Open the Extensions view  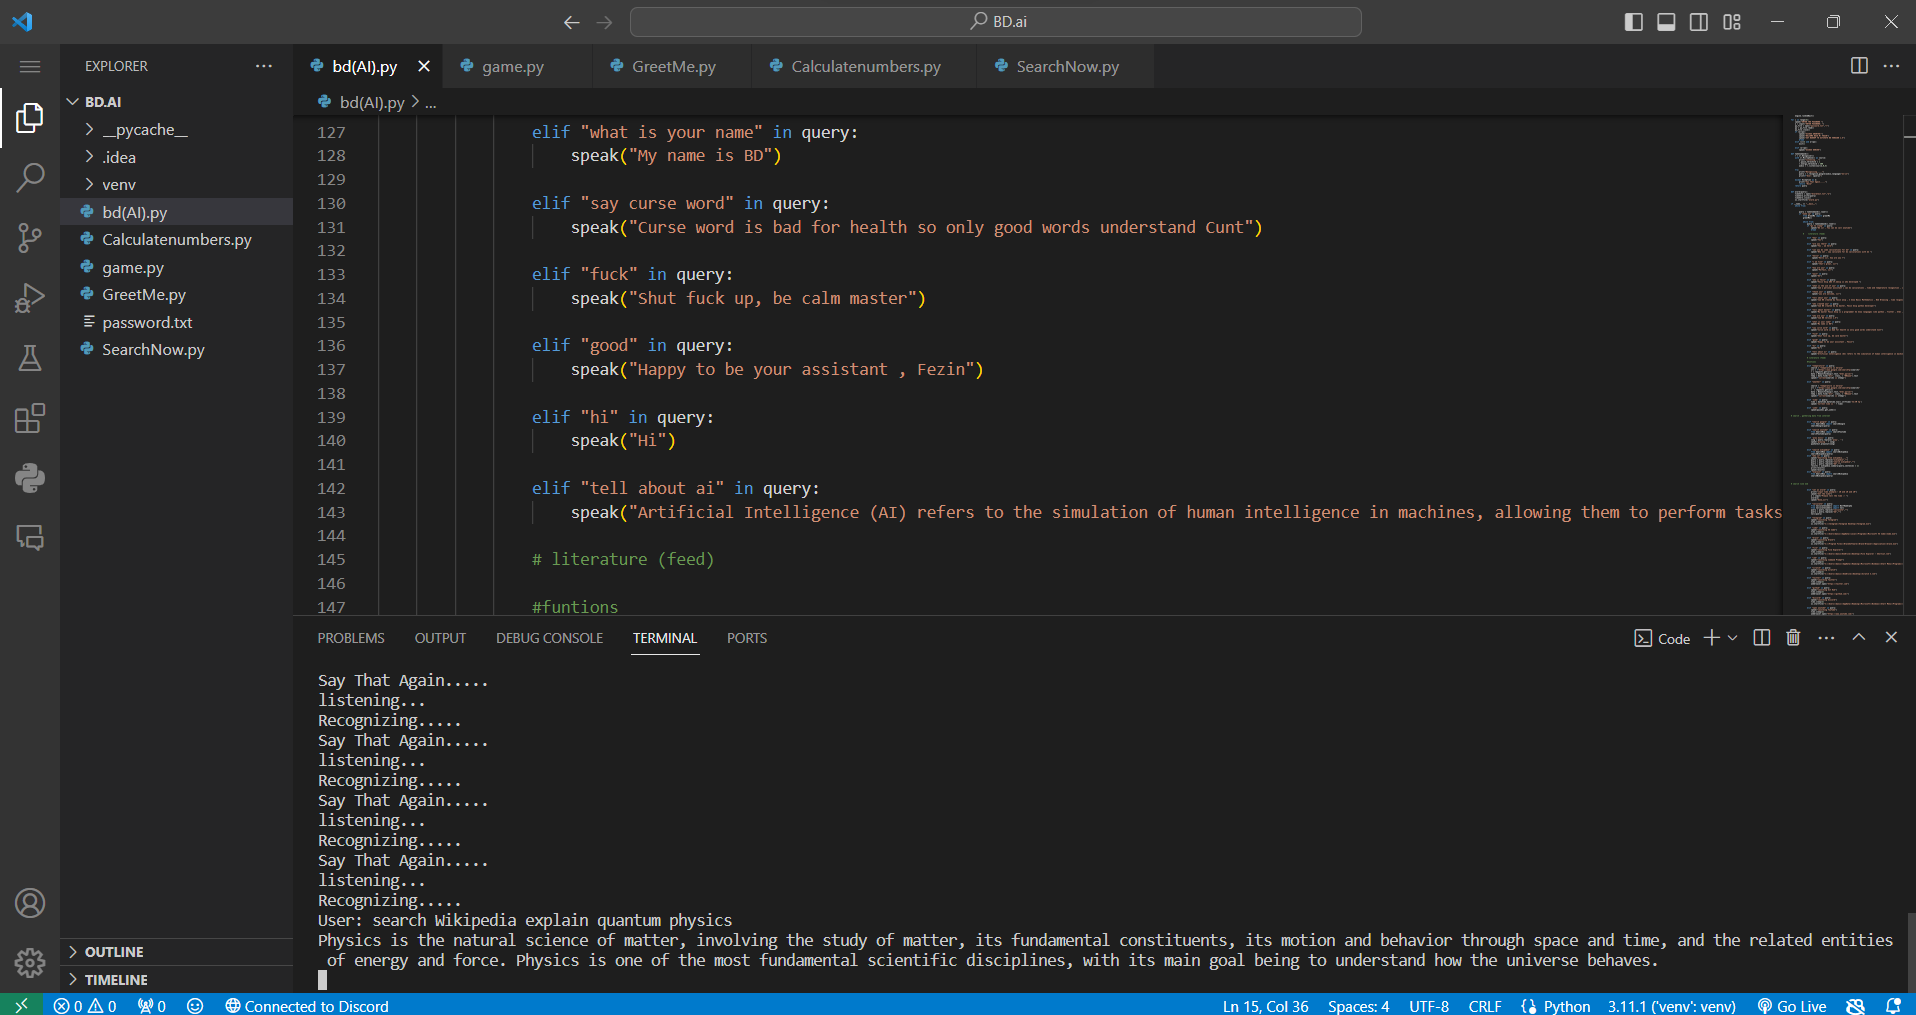click(x=30, y=418)
